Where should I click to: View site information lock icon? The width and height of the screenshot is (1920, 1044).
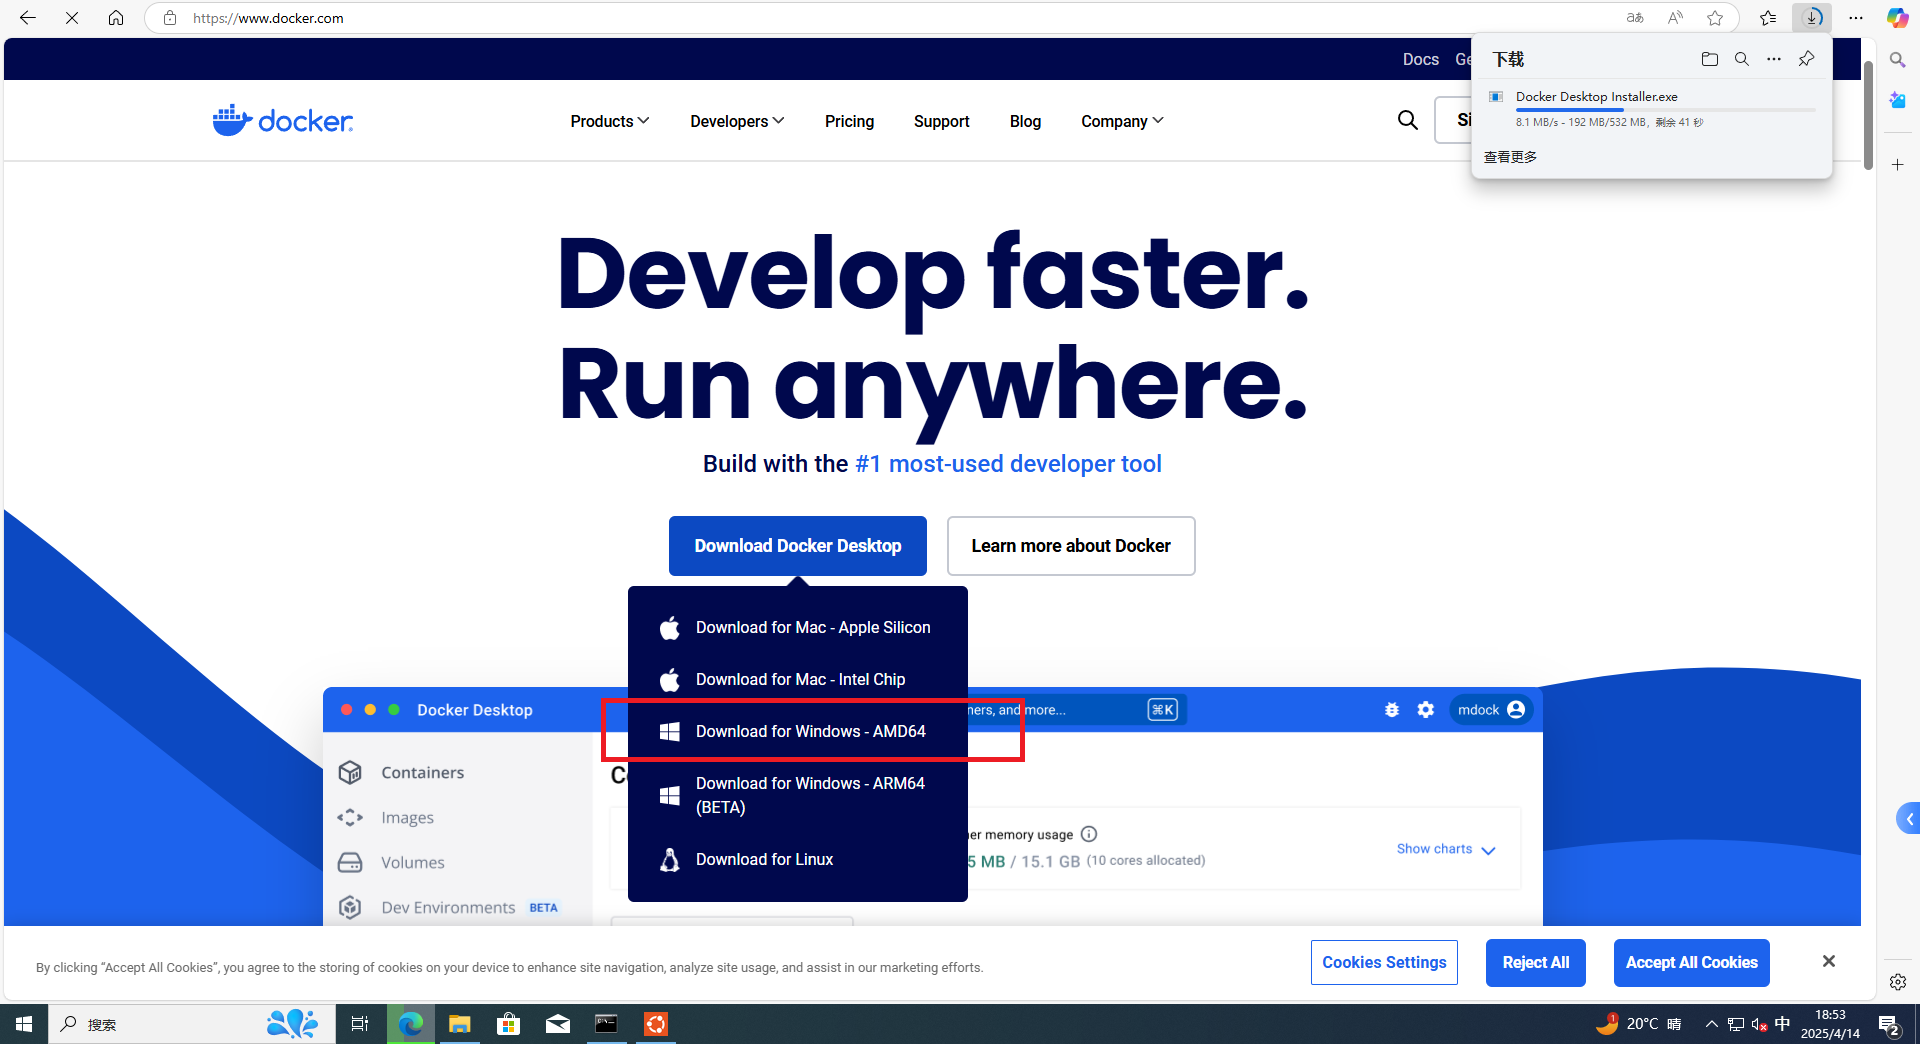click(x=170, y=18)
